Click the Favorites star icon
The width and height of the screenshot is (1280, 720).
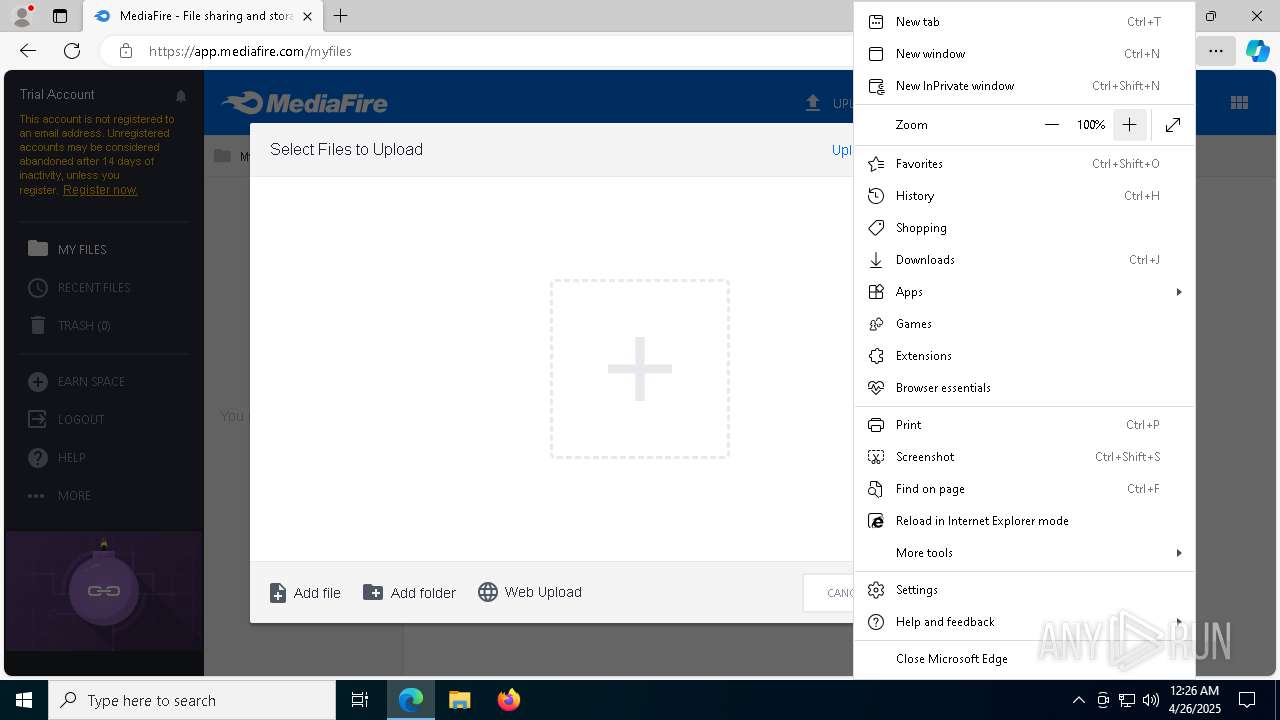pos(876,163)
